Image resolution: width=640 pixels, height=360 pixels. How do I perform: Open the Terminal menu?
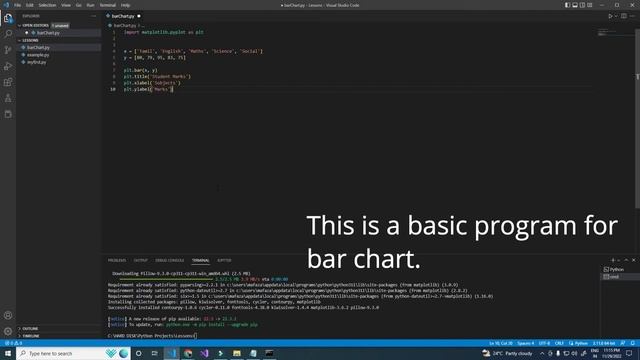(108, 5)
